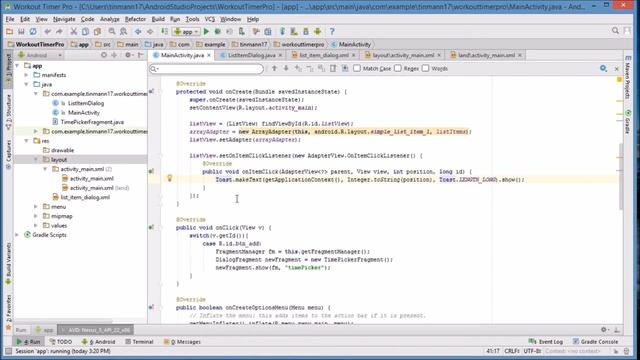Open the Terminal tool window

pyautogui.click(x=139, y=342)
